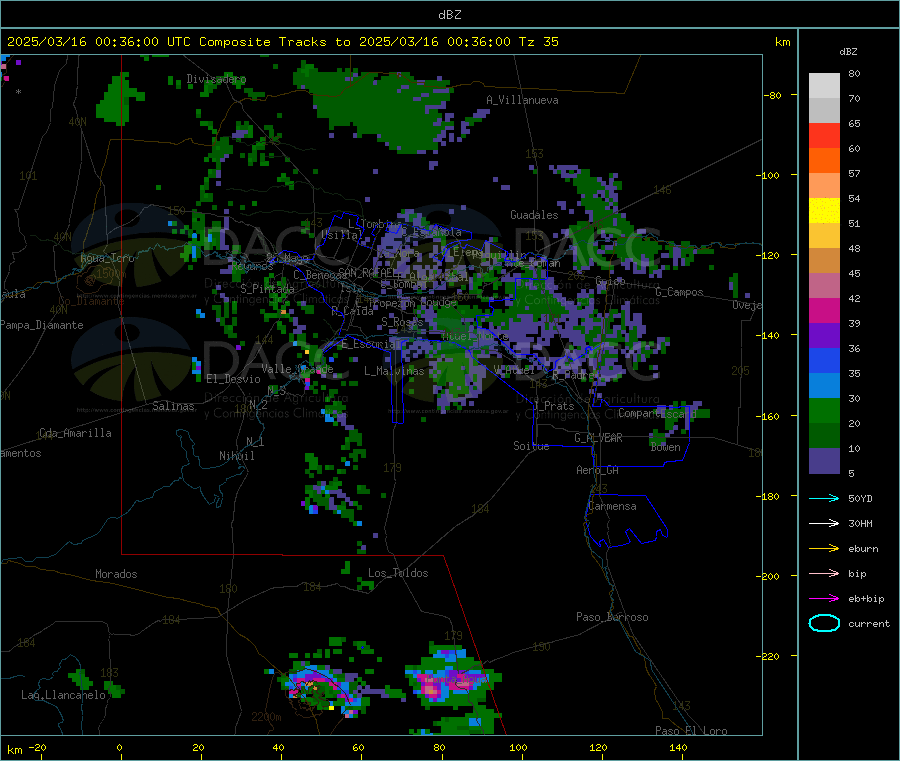Click the Nihuil map label
This screenshot has height=761, width=900.
coord(236,456)
